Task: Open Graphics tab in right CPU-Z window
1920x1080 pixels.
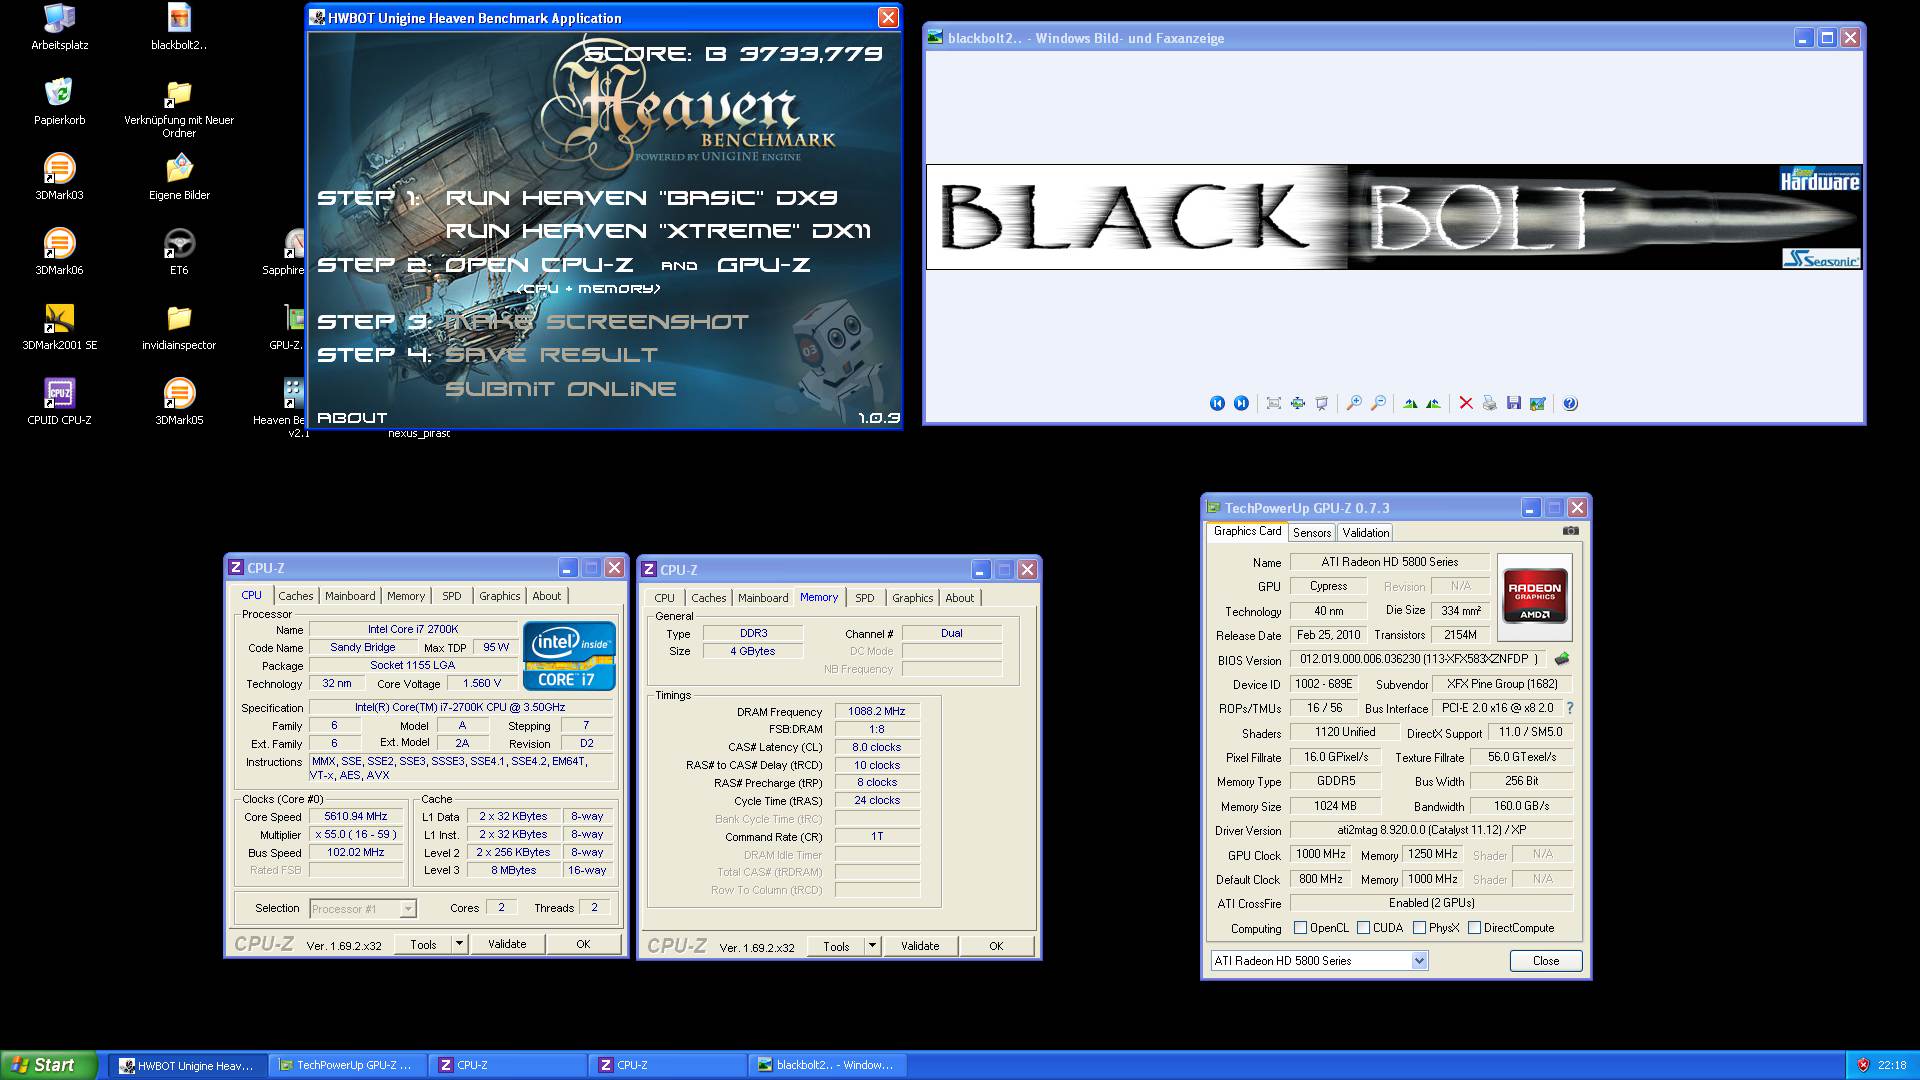Action: coord(912,598)
